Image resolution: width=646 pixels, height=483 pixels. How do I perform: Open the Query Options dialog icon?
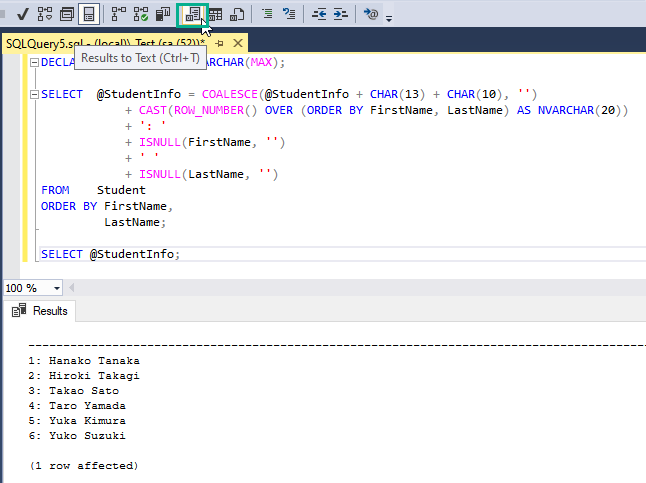(66, 14)
